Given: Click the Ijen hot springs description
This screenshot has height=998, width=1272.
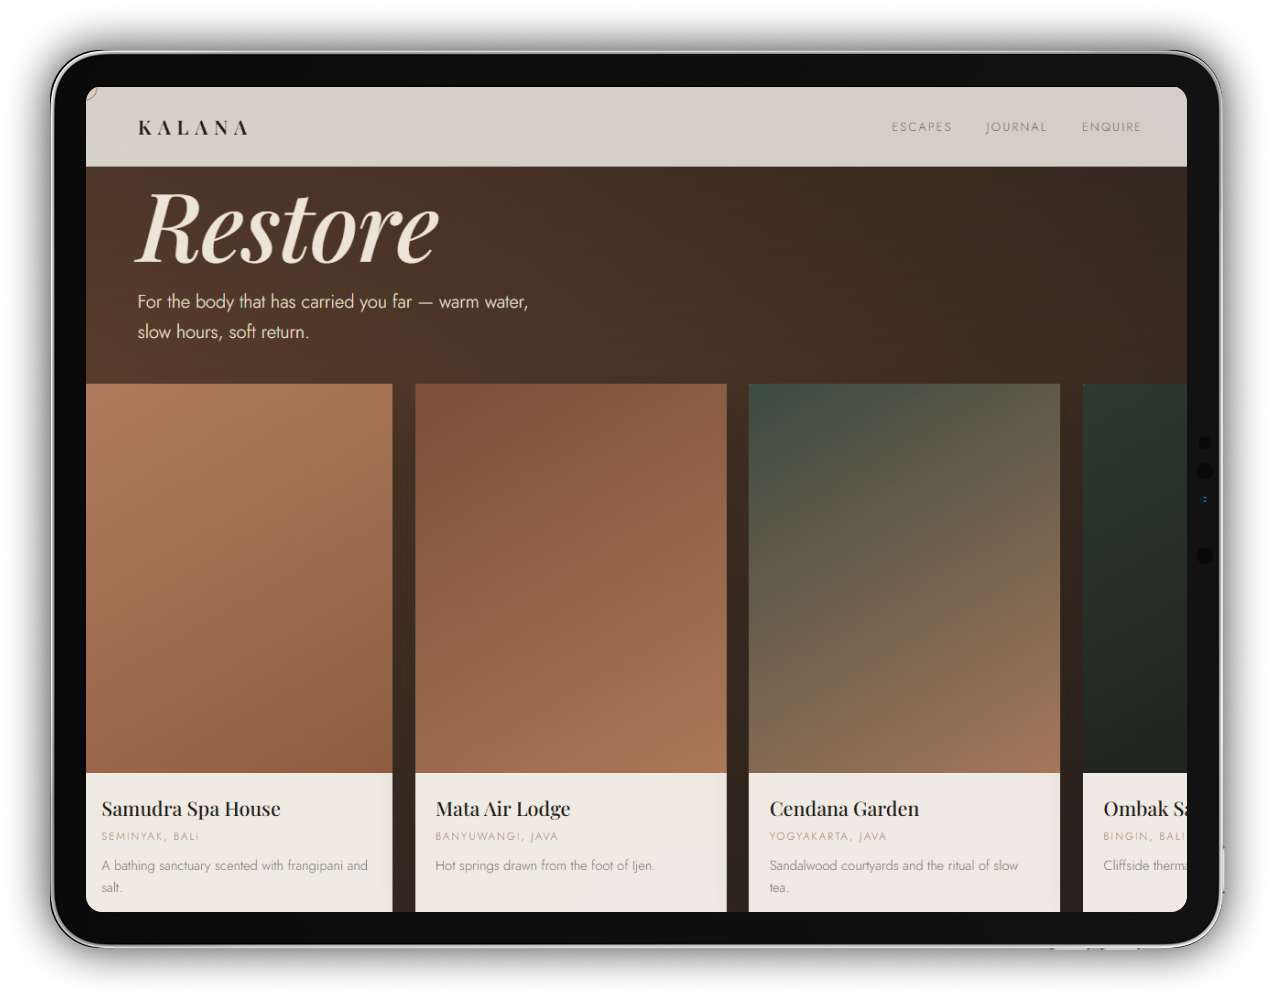Looking at the screenshot, I should pos(545,866).
